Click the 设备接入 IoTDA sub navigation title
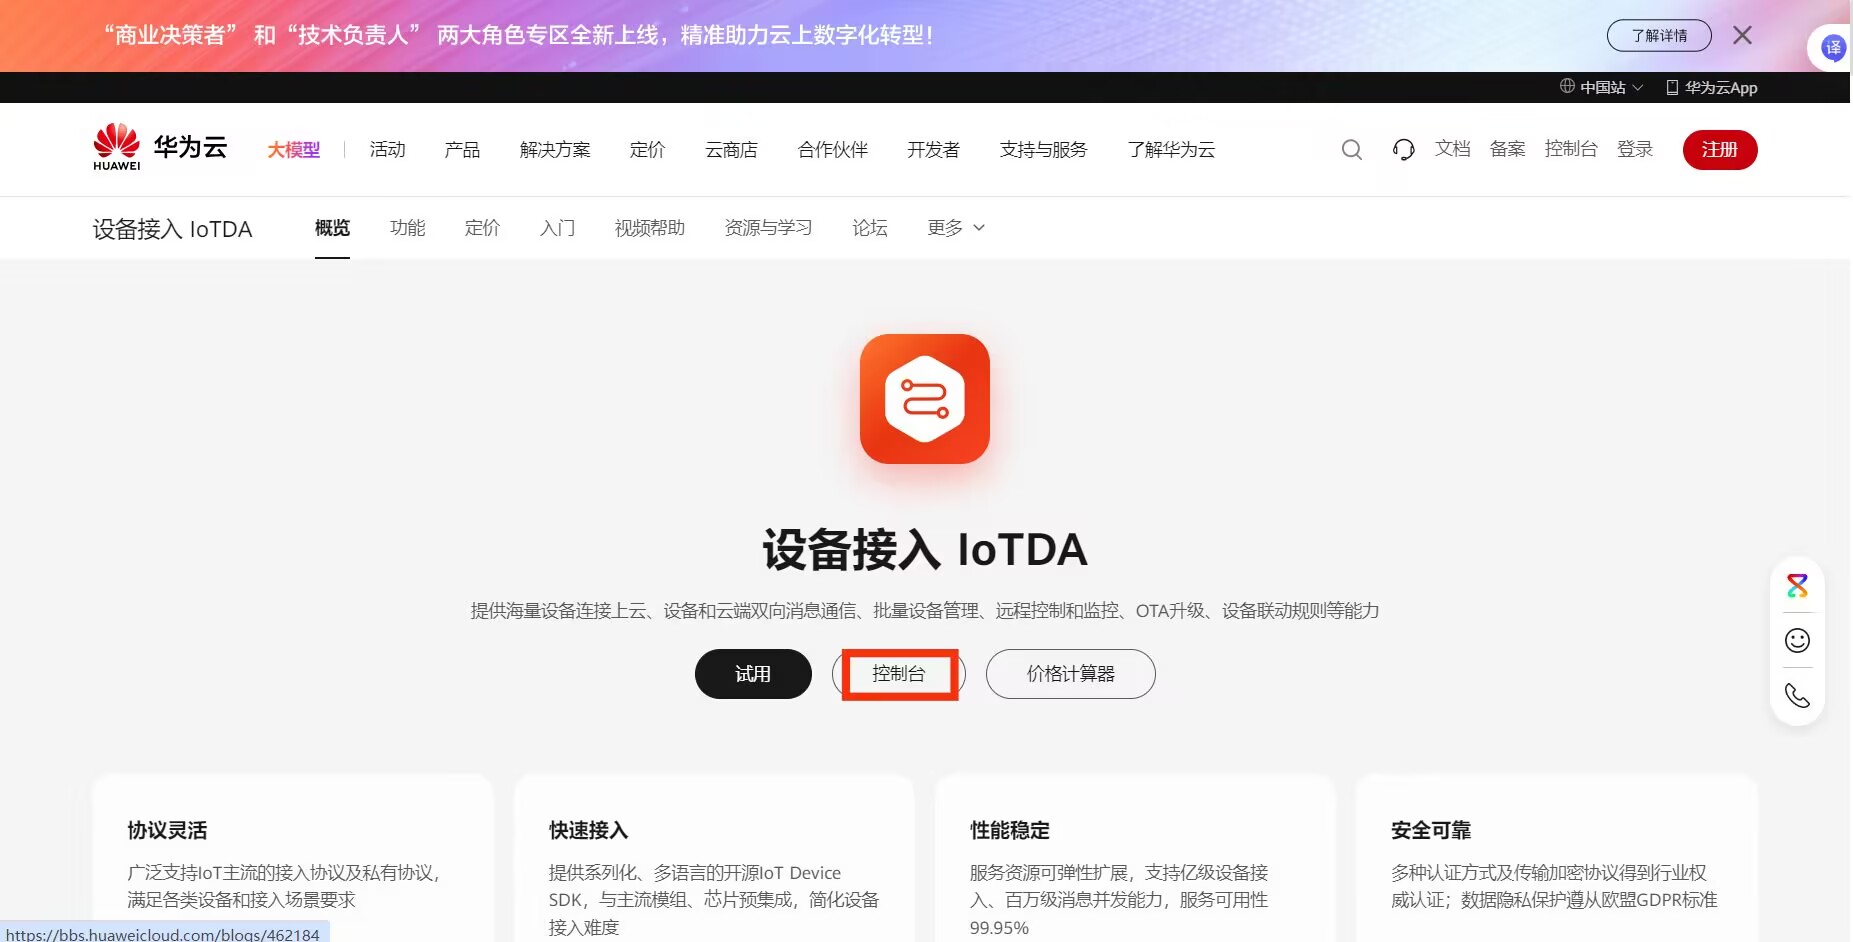 172,229
